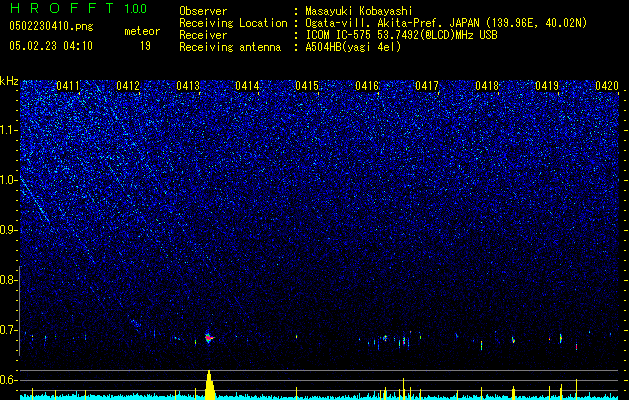Click the ICOM IC-575 receiver text
This screenshot has width=629, height=400.
coord(401,35)
